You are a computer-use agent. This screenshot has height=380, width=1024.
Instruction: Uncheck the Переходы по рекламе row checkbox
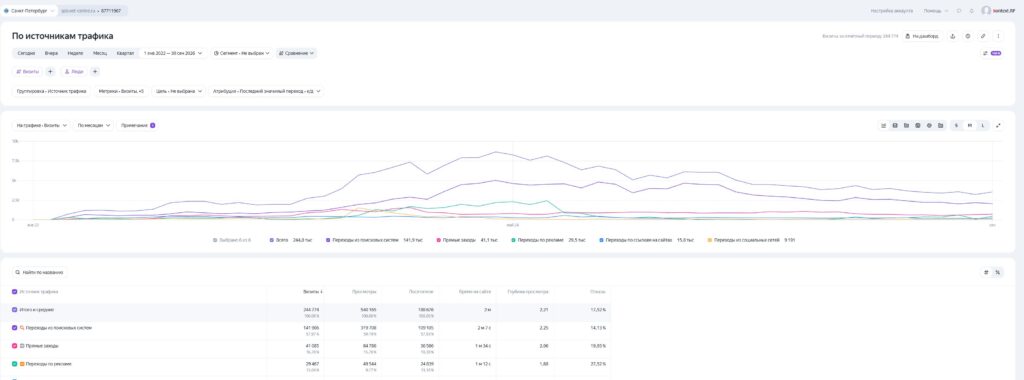15,364
